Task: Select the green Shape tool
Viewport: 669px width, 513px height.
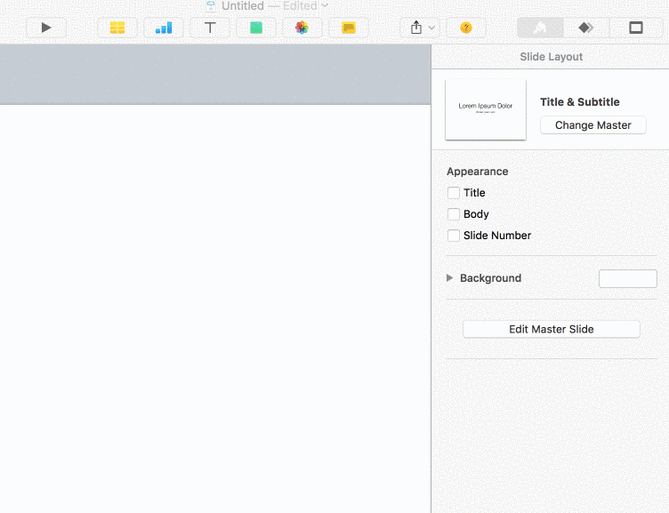Action: [256, 28]
